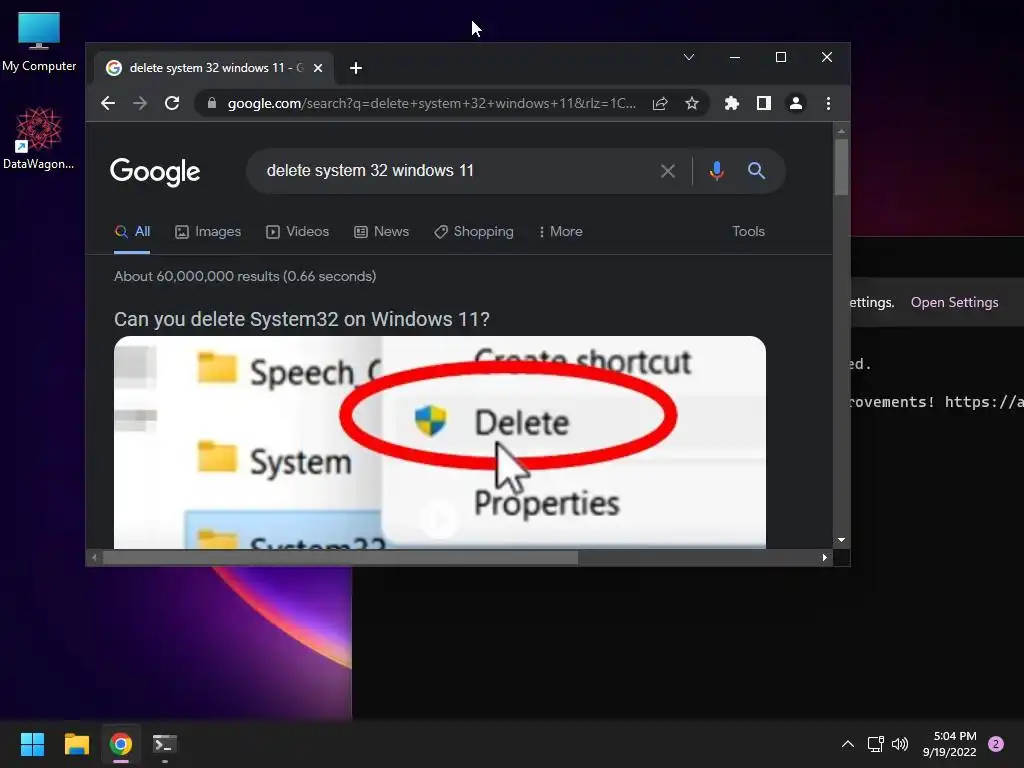Clear the Google search box
Image resolution: width=1024 pixels, height=768 pixels.
click(667, 171)
